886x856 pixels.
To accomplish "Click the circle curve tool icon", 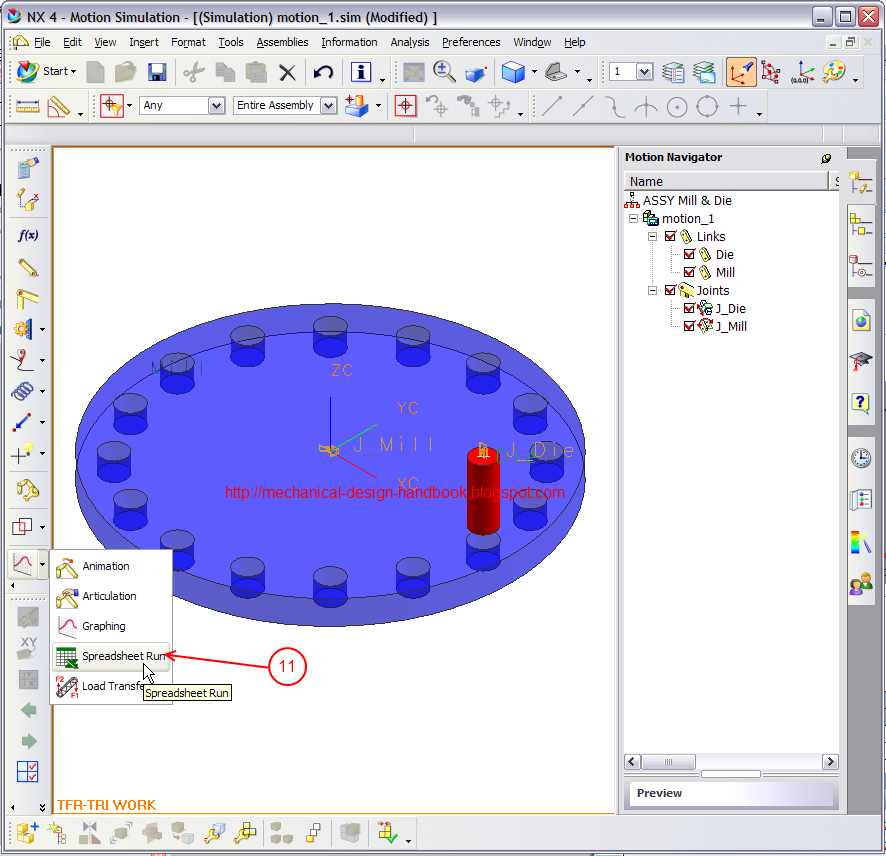I will pos(677,106).
